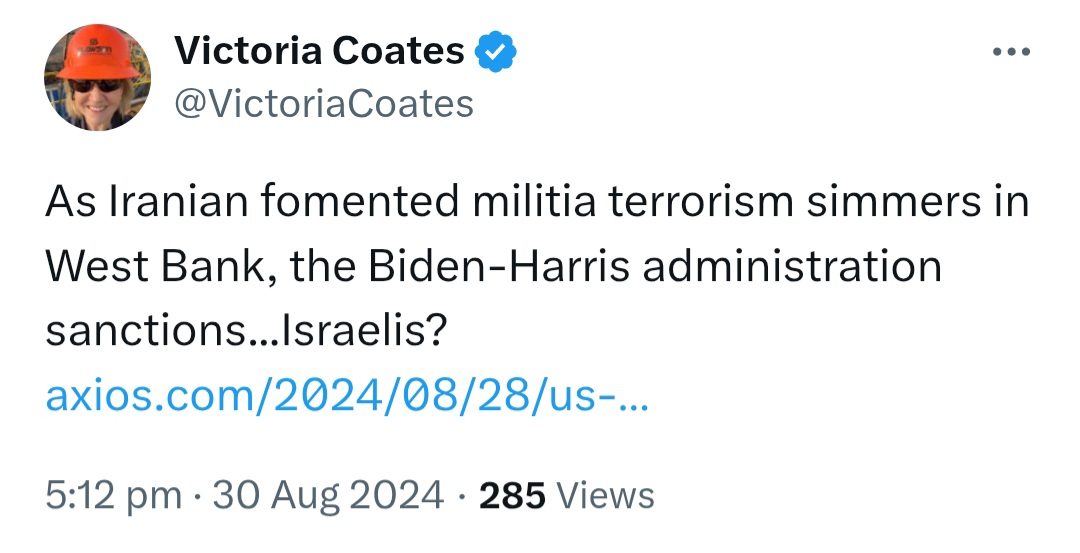Click the 285 view count number
1080x553 pixels.
(512, 495)
